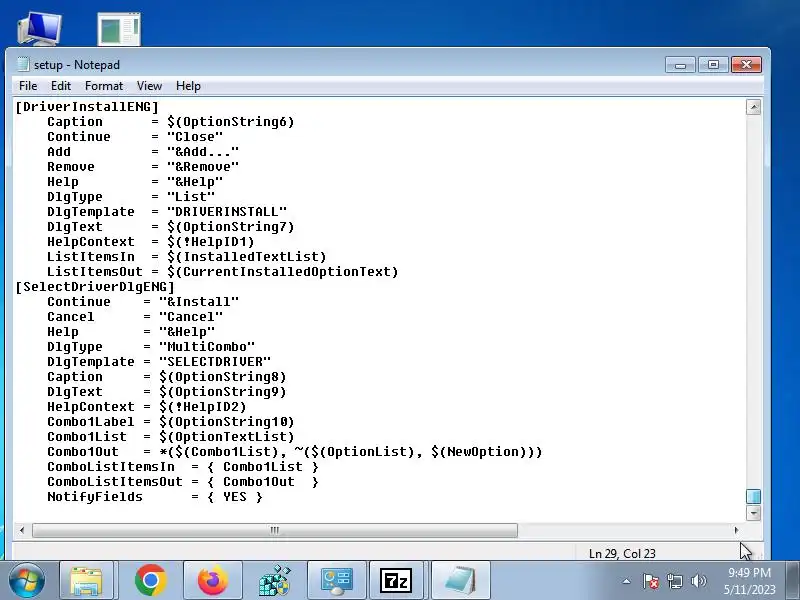Open the View menu
The width and height of the screenshot is (800, 600).
pos(149,86)
